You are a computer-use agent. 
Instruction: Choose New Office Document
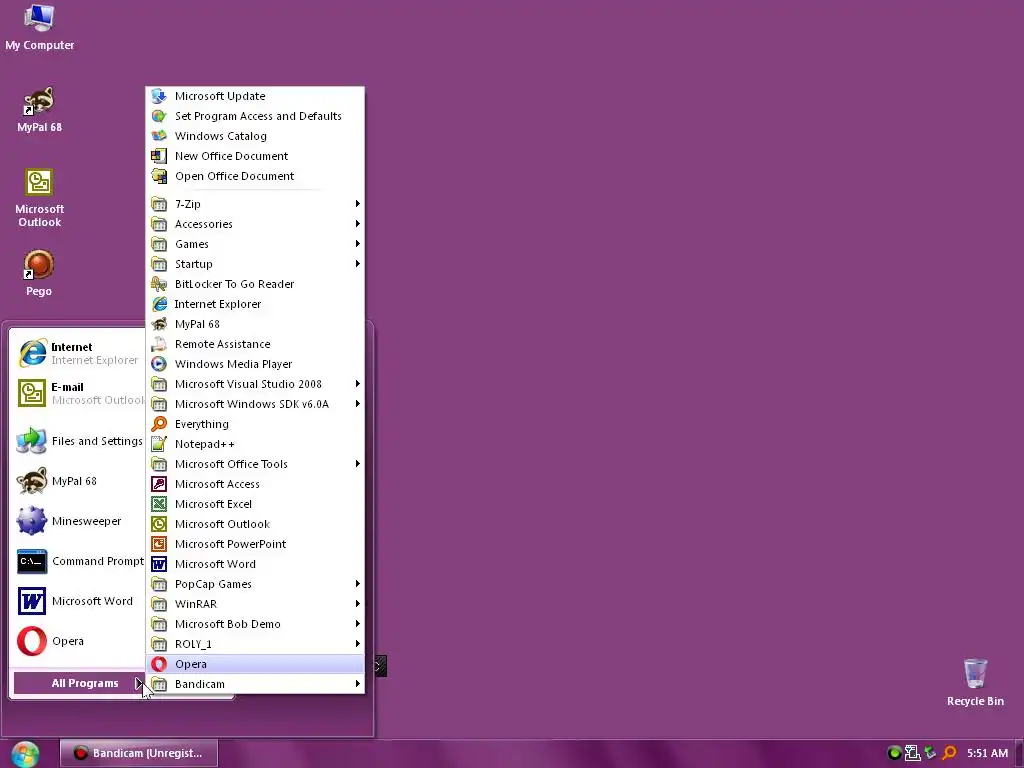coord(255,156)
